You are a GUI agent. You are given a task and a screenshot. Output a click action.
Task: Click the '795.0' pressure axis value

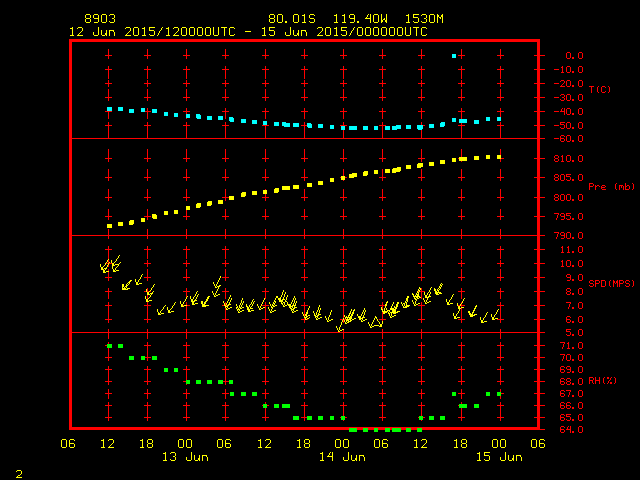pyautogui.click(x=569, y=216)
